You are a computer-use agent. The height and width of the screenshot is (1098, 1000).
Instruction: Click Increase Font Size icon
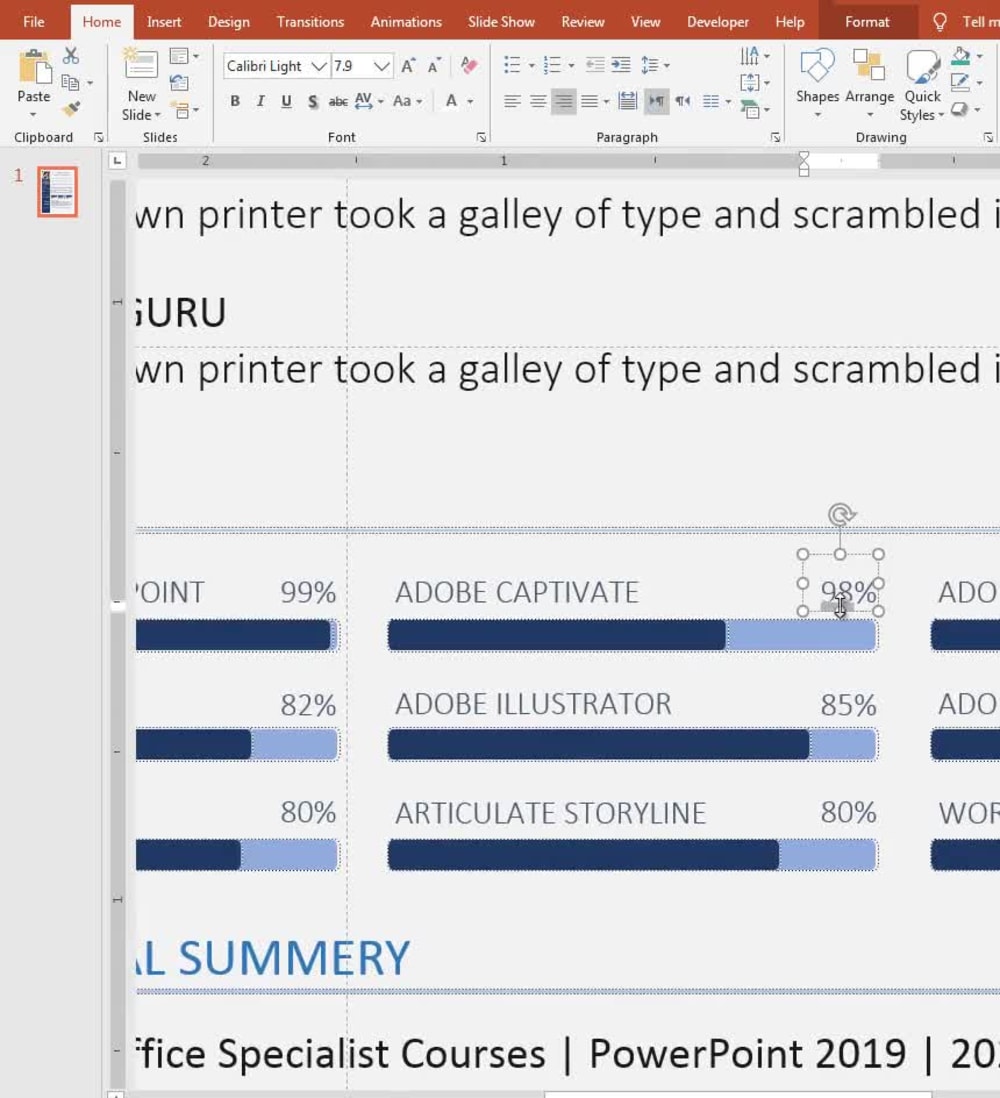[408, 67]
